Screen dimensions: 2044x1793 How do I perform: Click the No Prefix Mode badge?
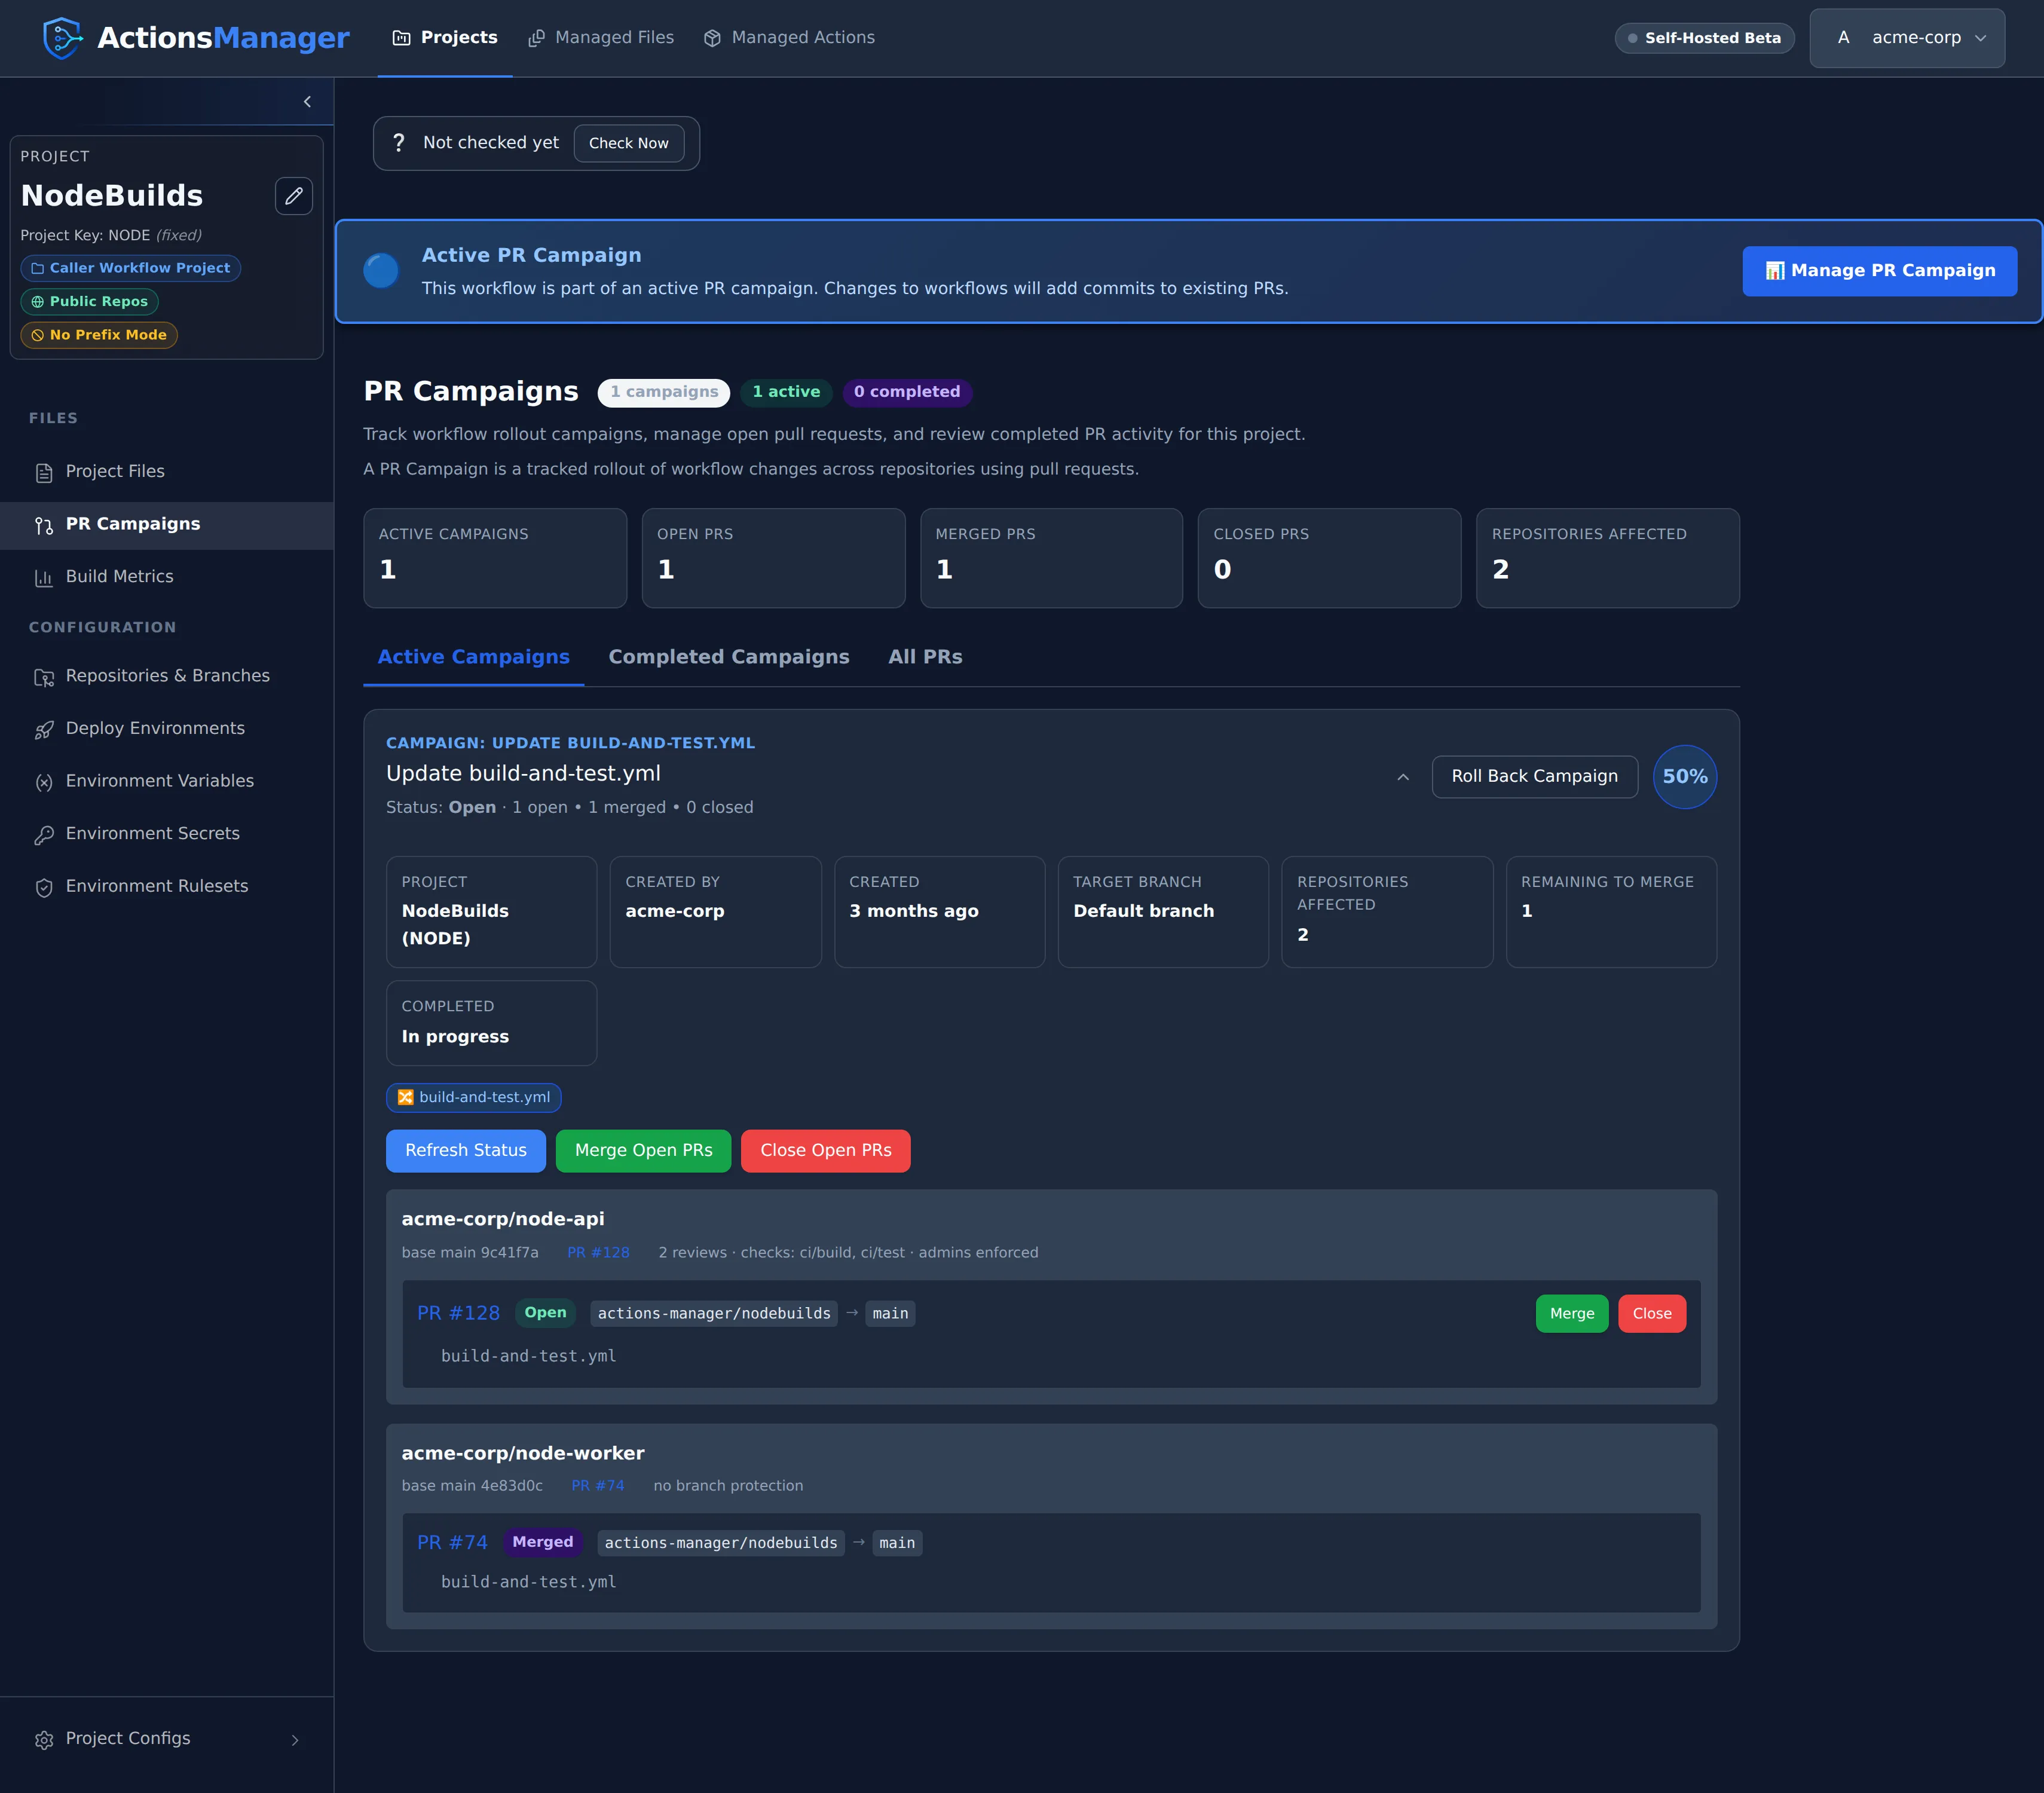tap(99, 335)
